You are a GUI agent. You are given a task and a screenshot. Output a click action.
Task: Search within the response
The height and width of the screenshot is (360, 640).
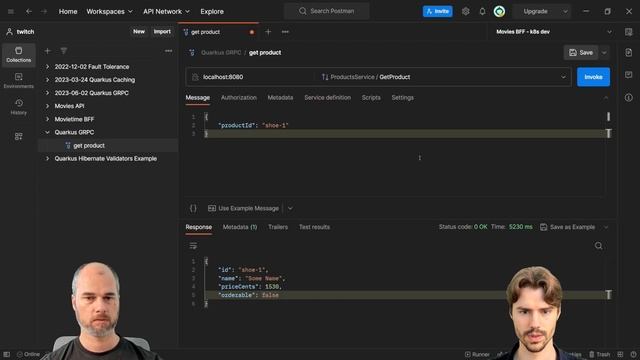[598, 246]
